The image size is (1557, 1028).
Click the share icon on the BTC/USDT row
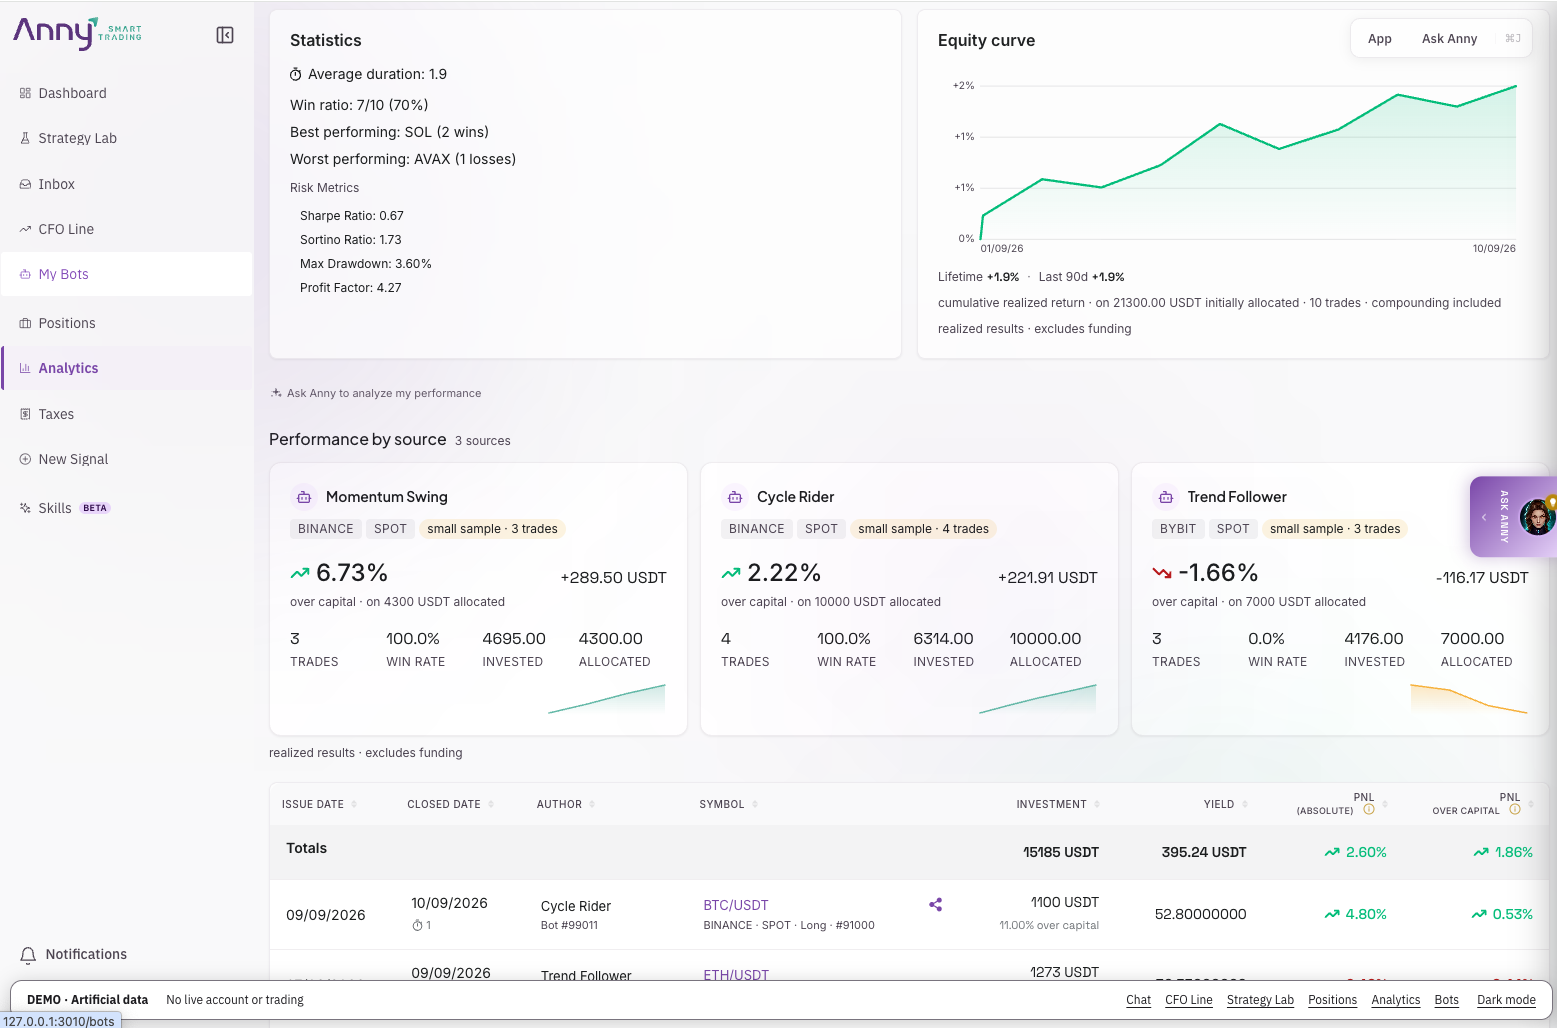click(936, 905)
